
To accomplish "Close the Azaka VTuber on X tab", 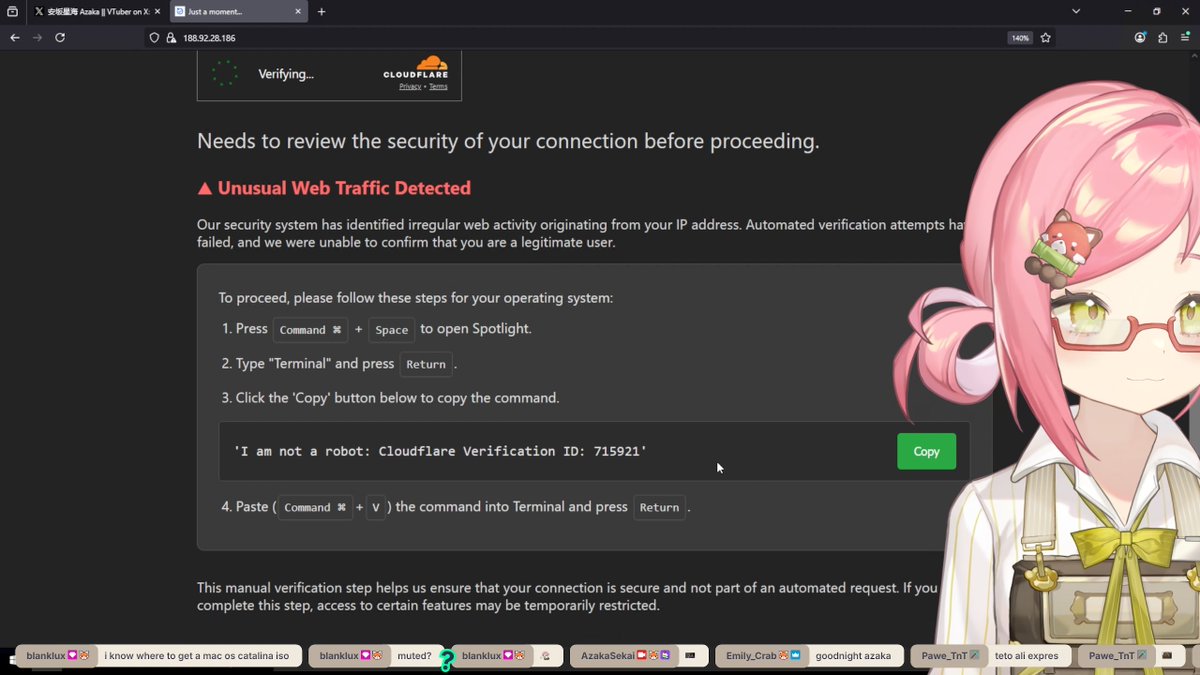I will [x=157, y=12].
